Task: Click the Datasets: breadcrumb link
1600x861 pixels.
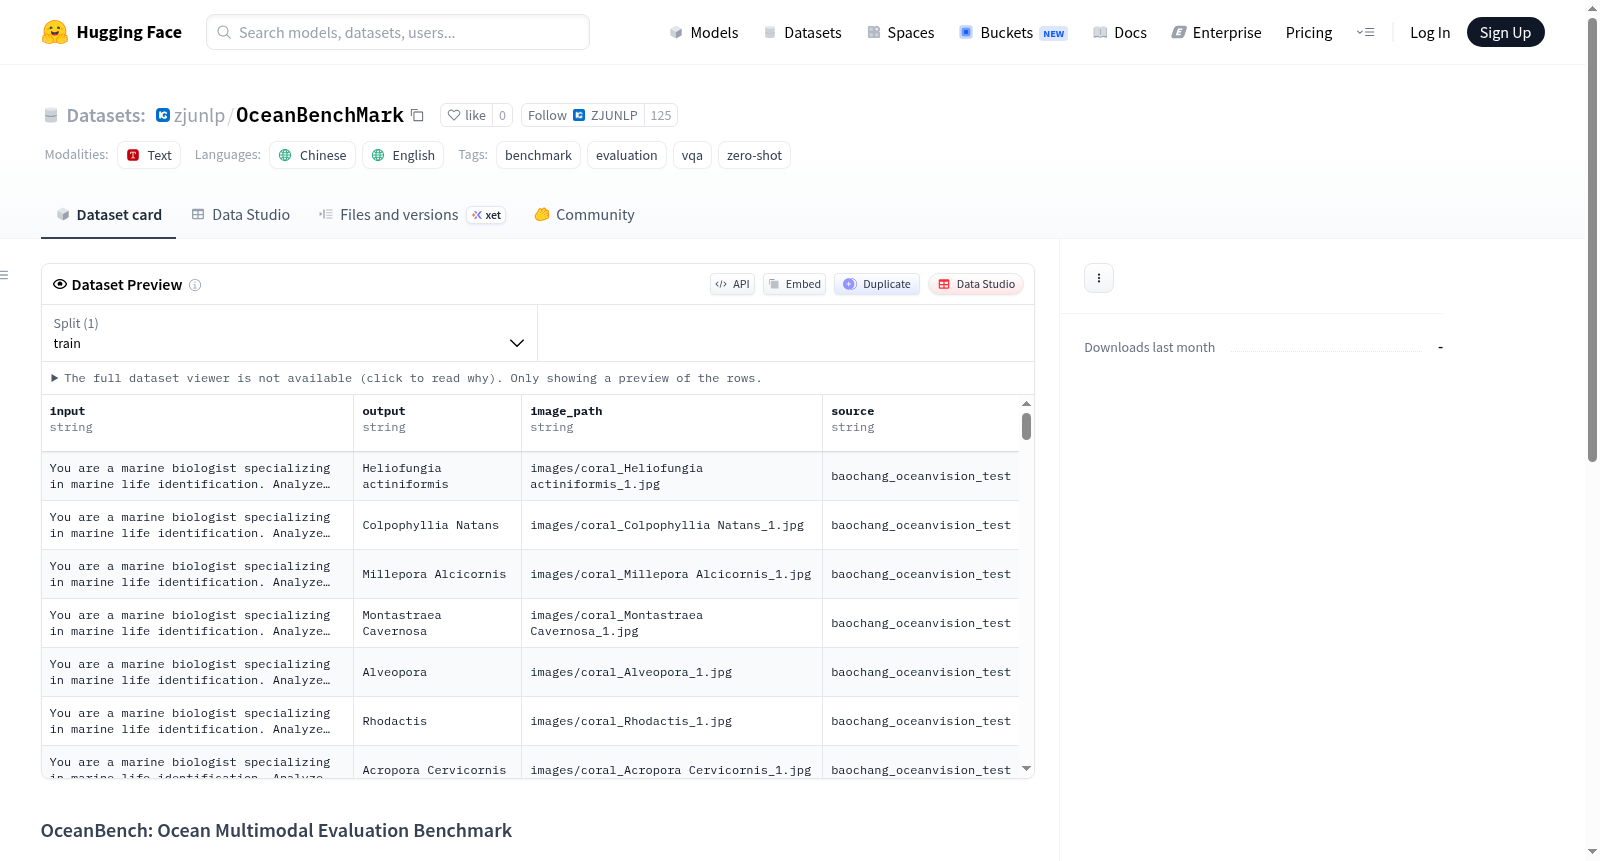Action: point(106,115)
